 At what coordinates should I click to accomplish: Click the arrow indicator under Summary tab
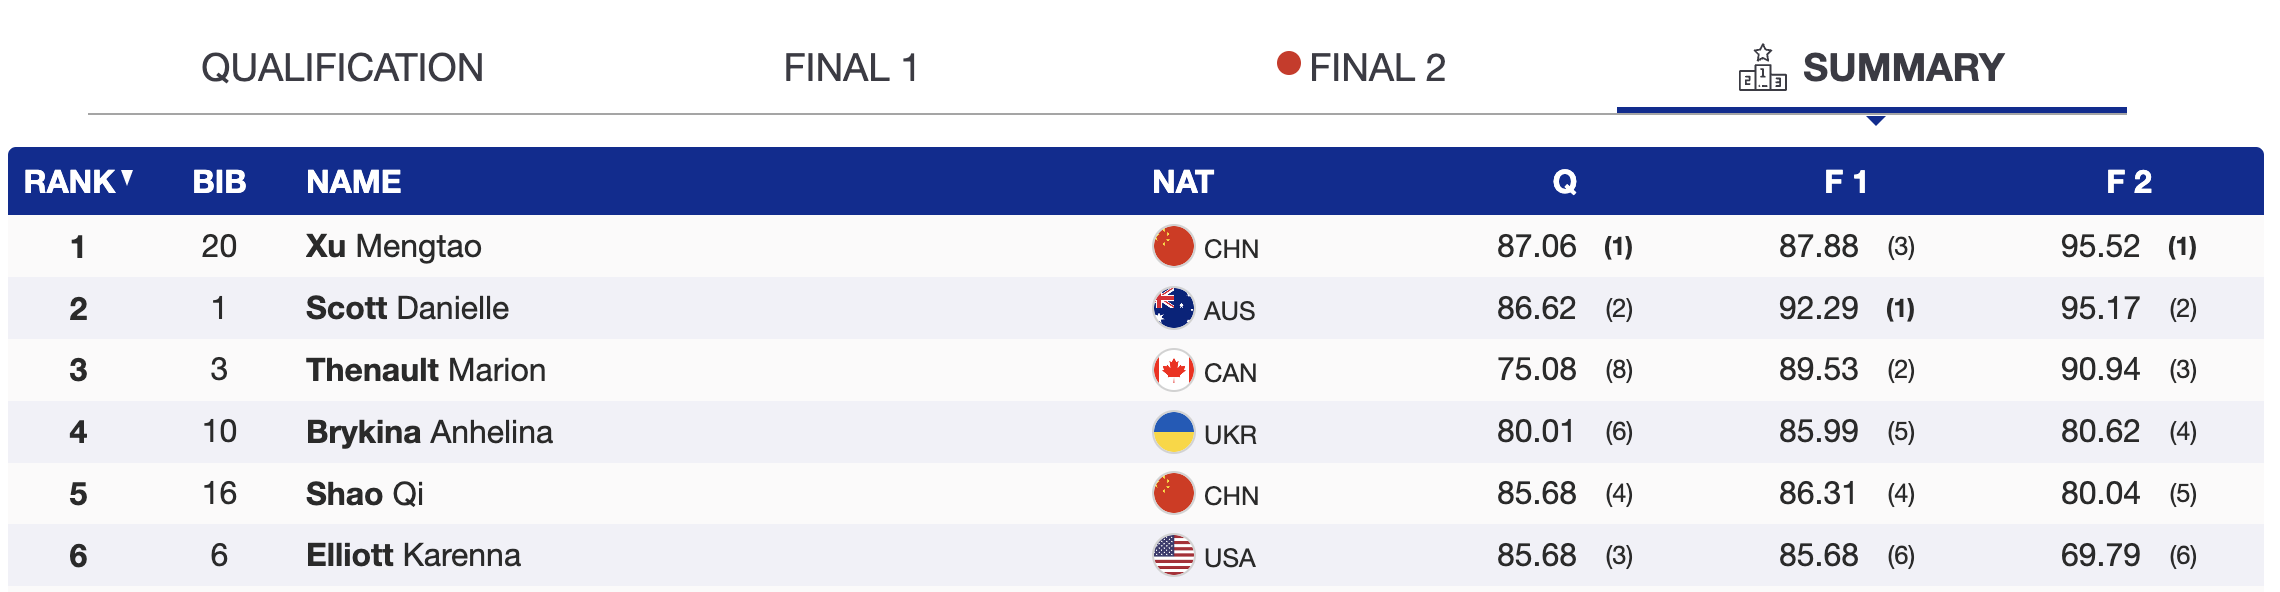point(1876,121)
